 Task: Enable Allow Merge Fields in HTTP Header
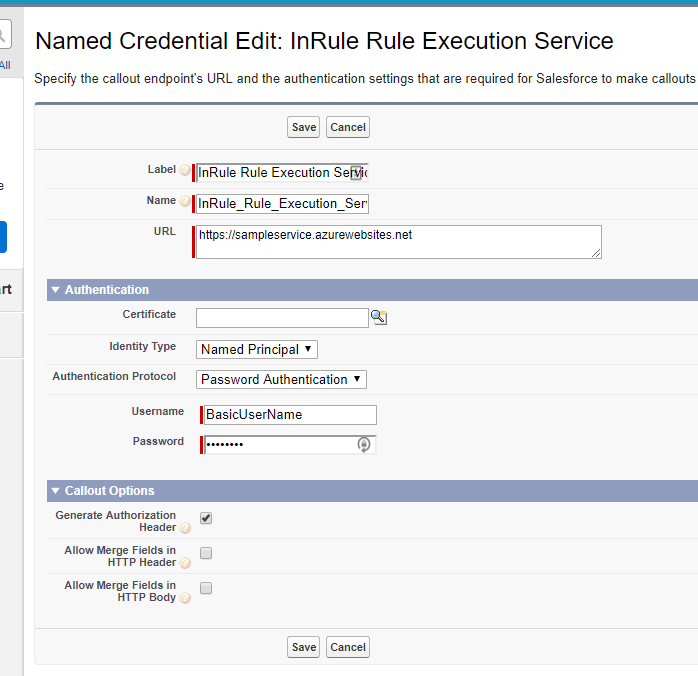pyautogui.click(x=206, y=553)
